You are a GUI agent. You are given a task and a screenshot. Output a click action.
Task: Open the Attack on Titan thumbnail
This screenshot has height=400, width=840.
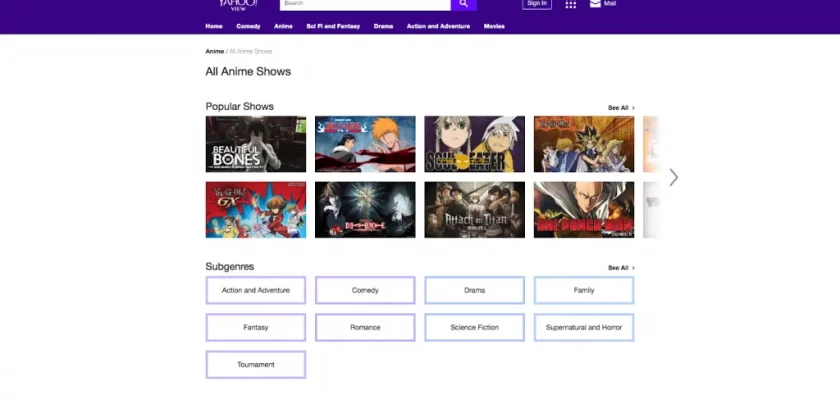pyautogui.click(x=475, y=210)
